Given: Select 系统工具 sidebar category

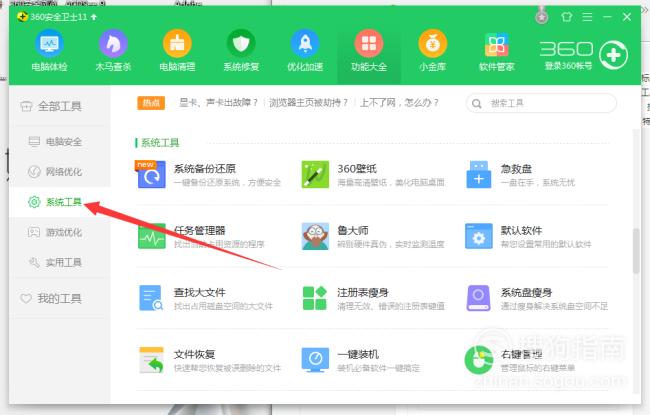Looking at the screenshot, I should pyautogui.click(x=60, y=202).
